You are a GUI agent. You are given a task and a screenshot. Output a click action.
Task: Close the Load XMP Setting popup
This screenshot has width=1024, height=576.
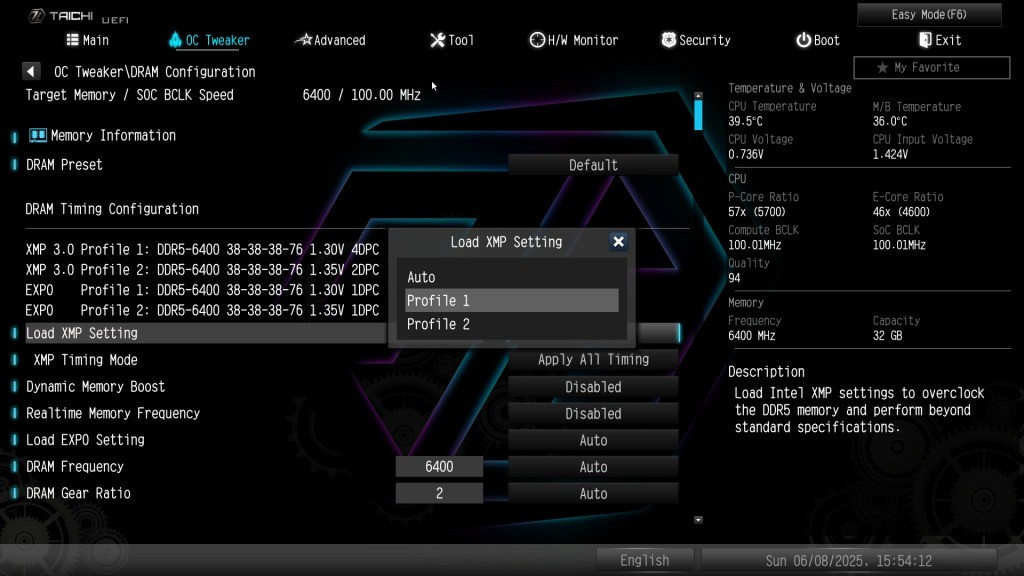pos(618,242)
